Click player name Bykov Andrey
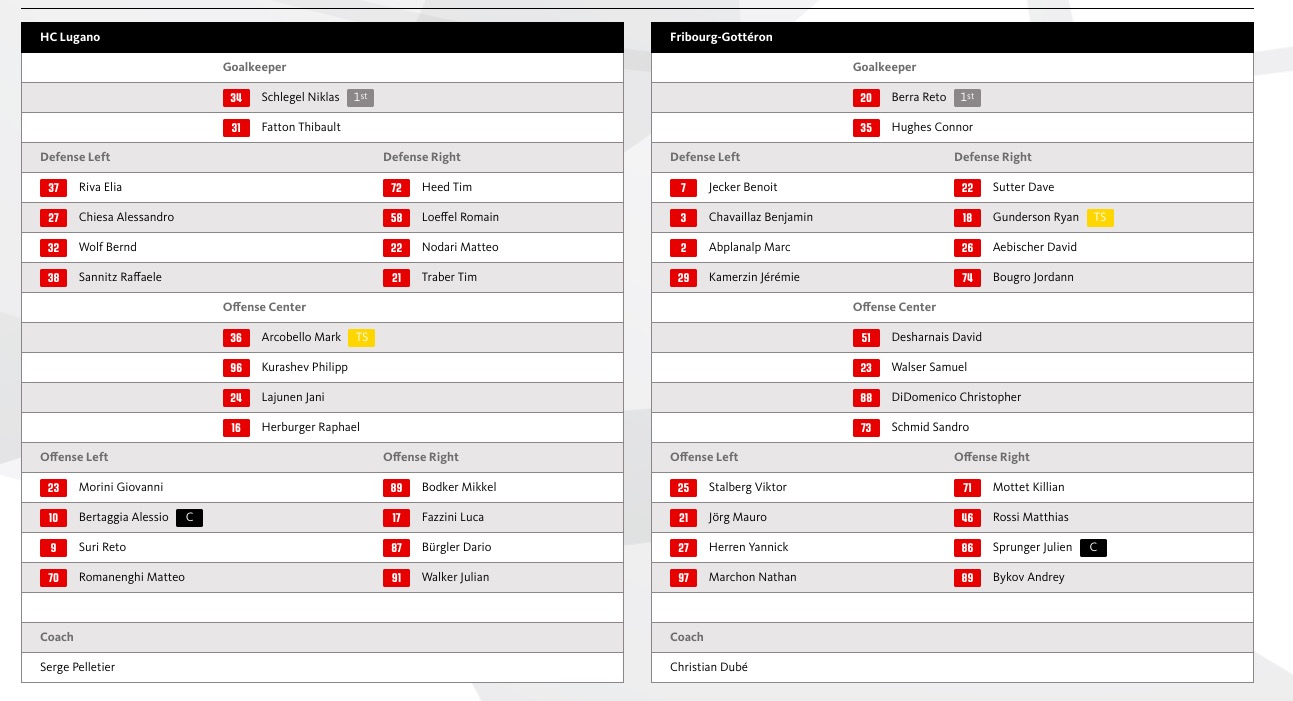The width and height of the screenshot is (1293, 701). click(x=1029, y=577)
